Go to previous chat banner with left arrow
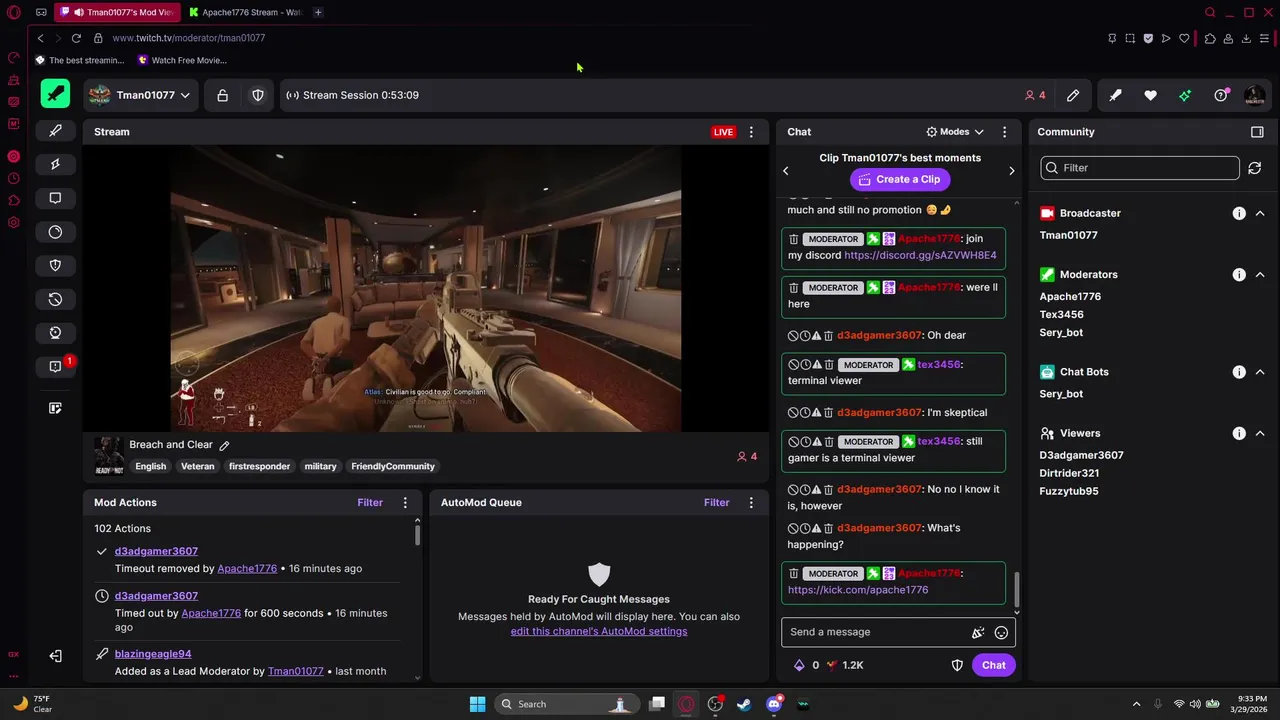The height and width of the screenshot is (720, 1280). point(786,171)
